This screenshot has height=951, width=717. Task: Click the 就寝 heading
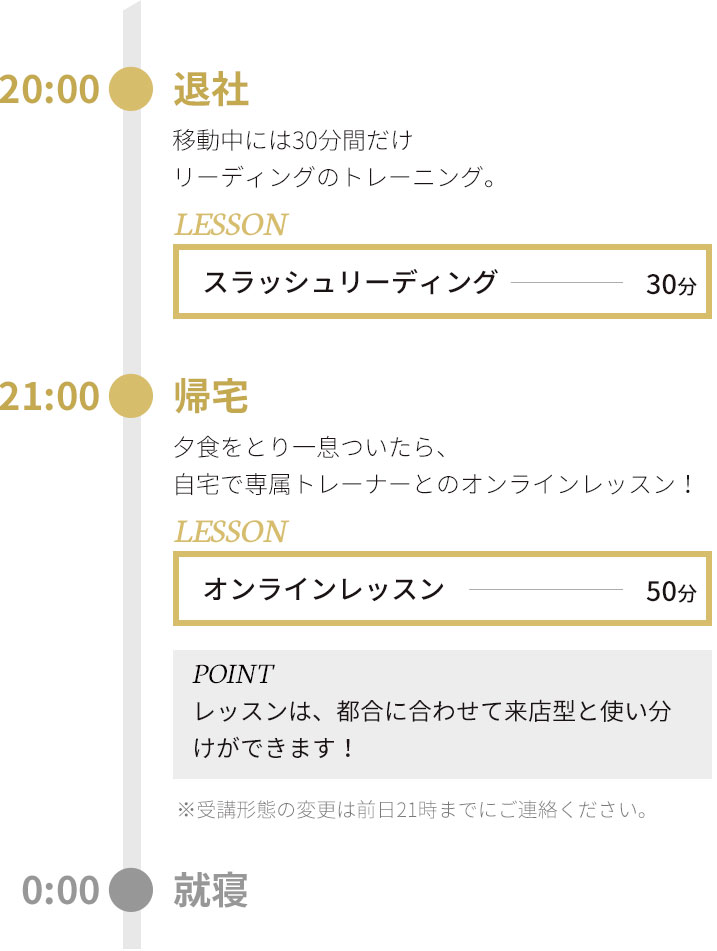tap(211, 890)
